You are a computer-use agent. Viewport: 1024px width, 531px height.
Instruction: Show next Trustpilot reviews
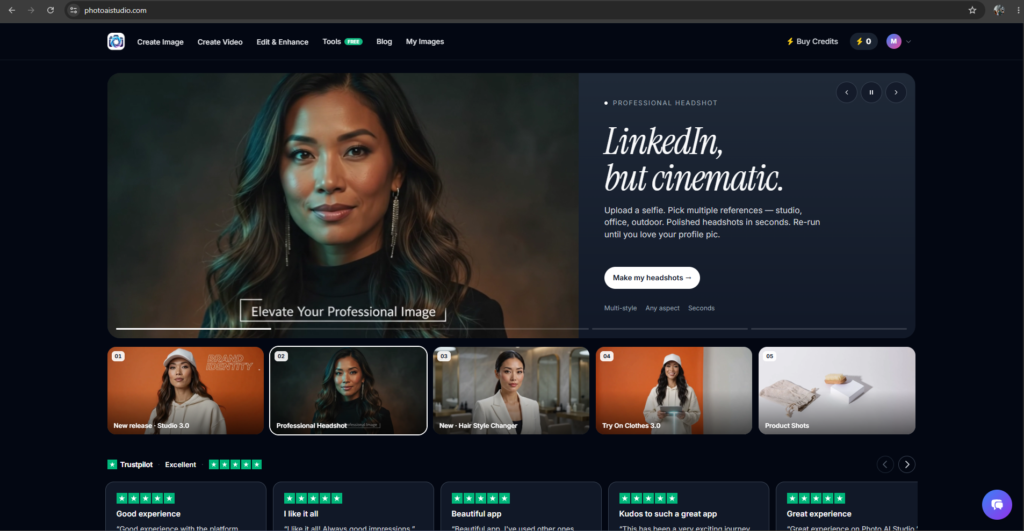point(906,464)
